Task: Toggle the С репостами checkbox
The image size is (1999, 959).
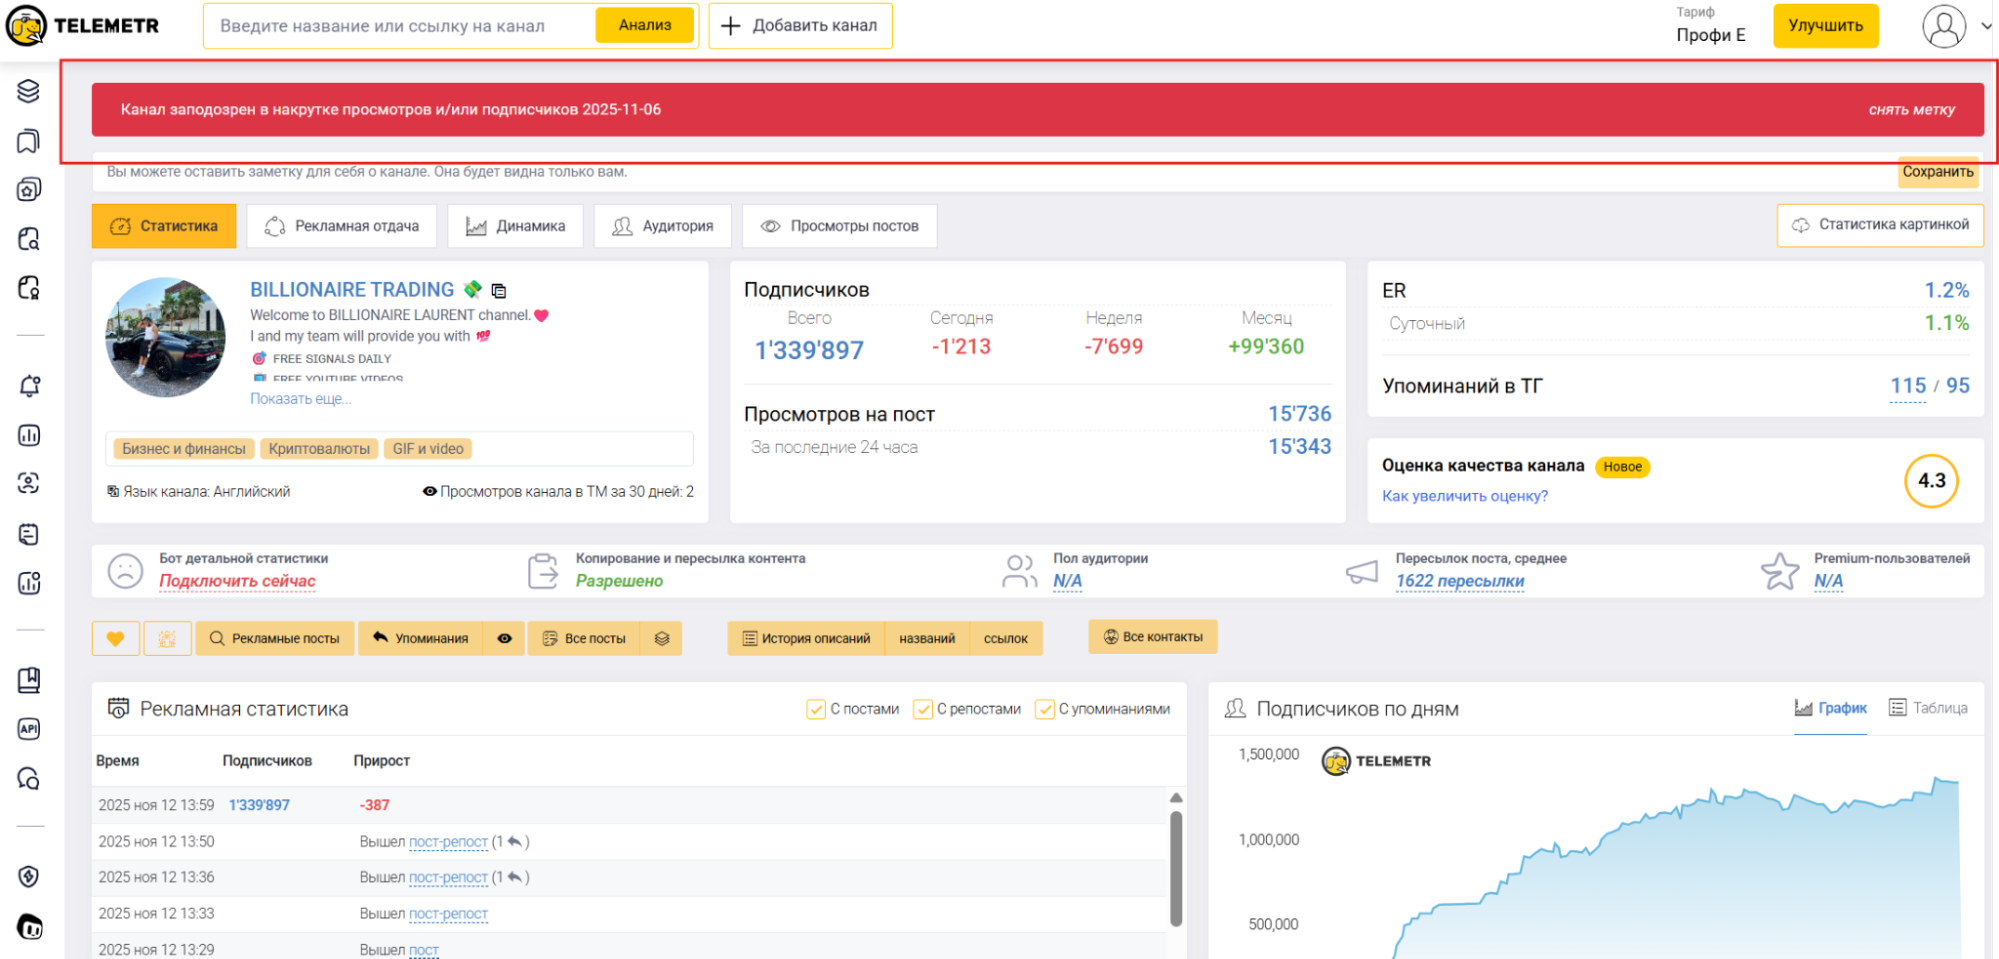Action: (922, 710)
